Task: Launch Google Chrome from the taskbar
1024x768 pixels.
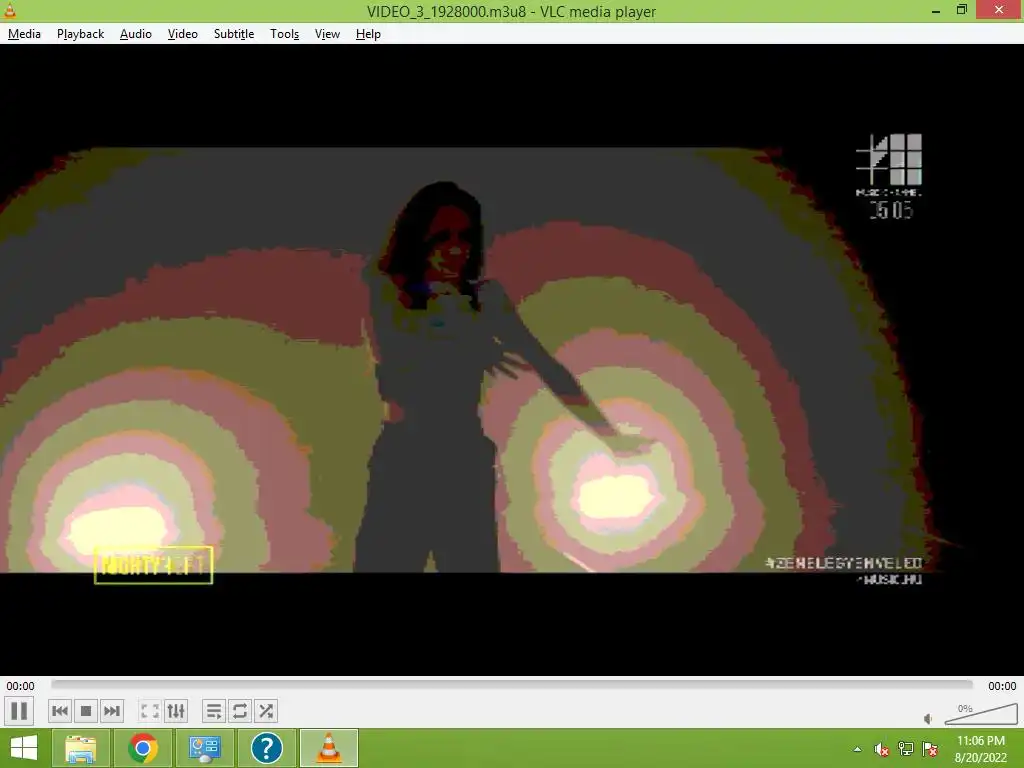Action: click(x=142, y=748)
